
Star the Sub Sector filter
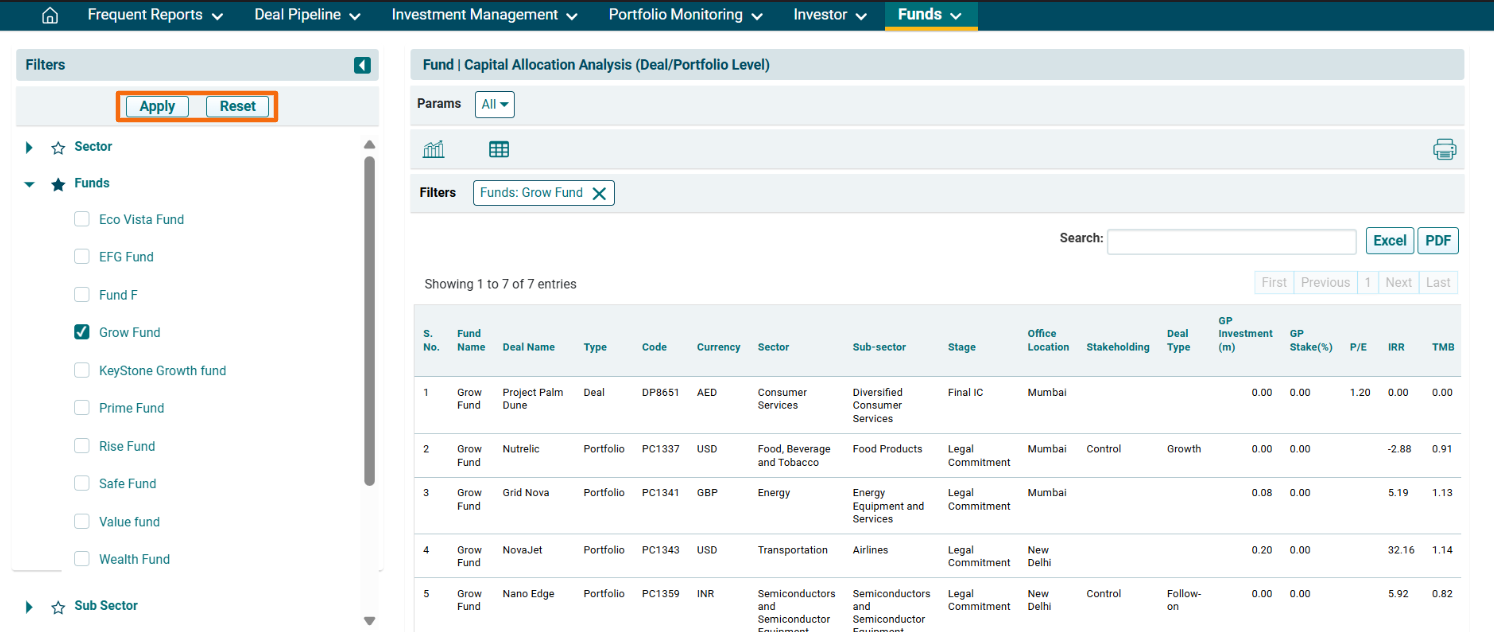(58, 607)
